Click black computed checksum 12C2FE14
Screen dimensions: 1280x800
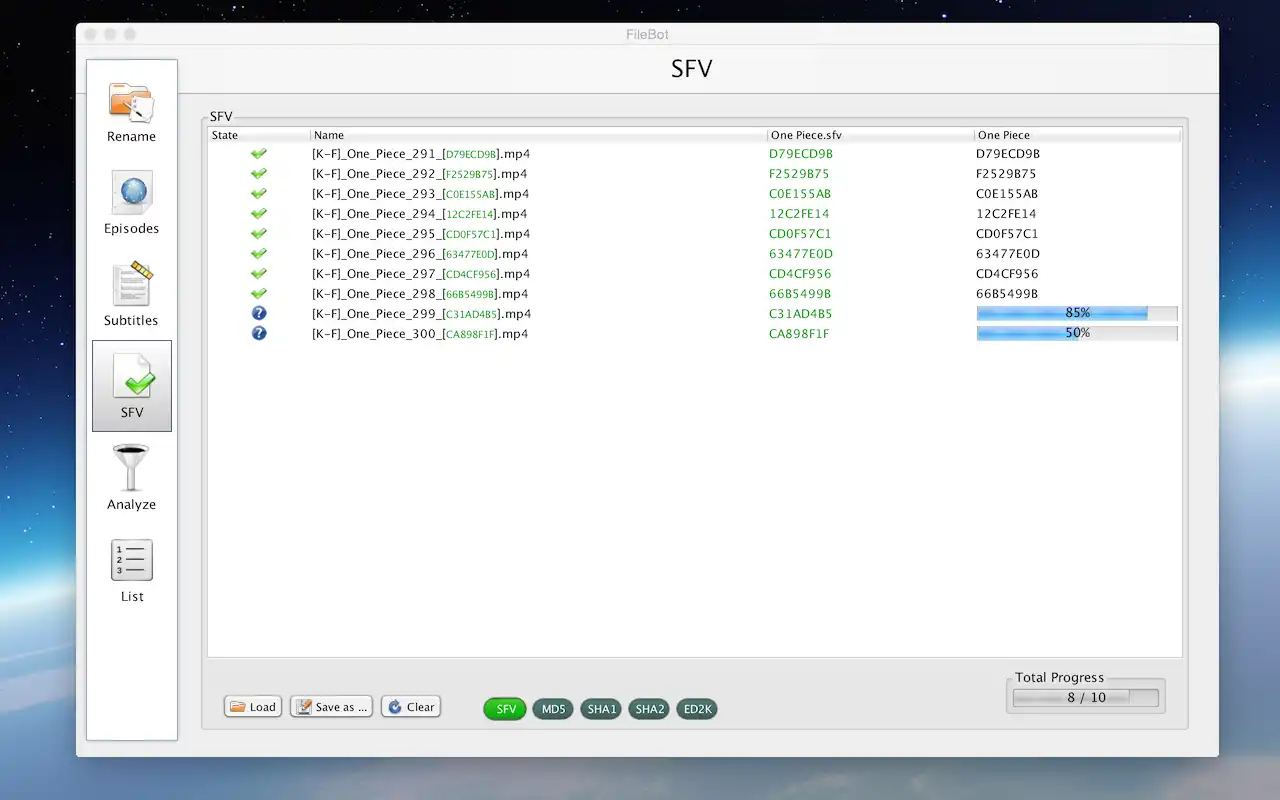coord(1006,214)
